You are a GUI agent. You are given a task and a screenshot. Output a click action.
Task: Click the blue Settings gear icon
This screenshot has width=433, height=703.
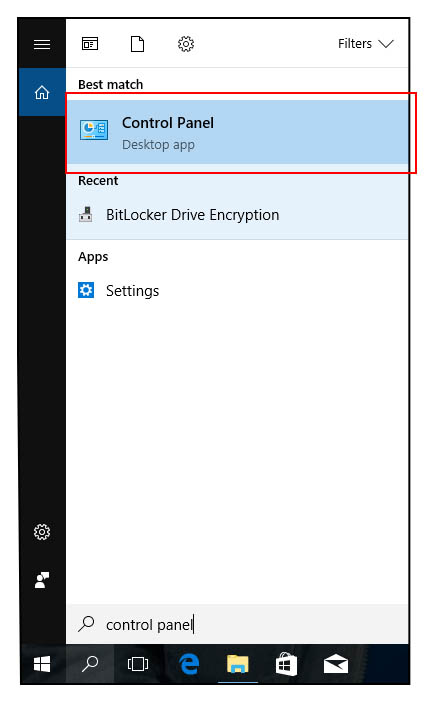click(86, 290)
